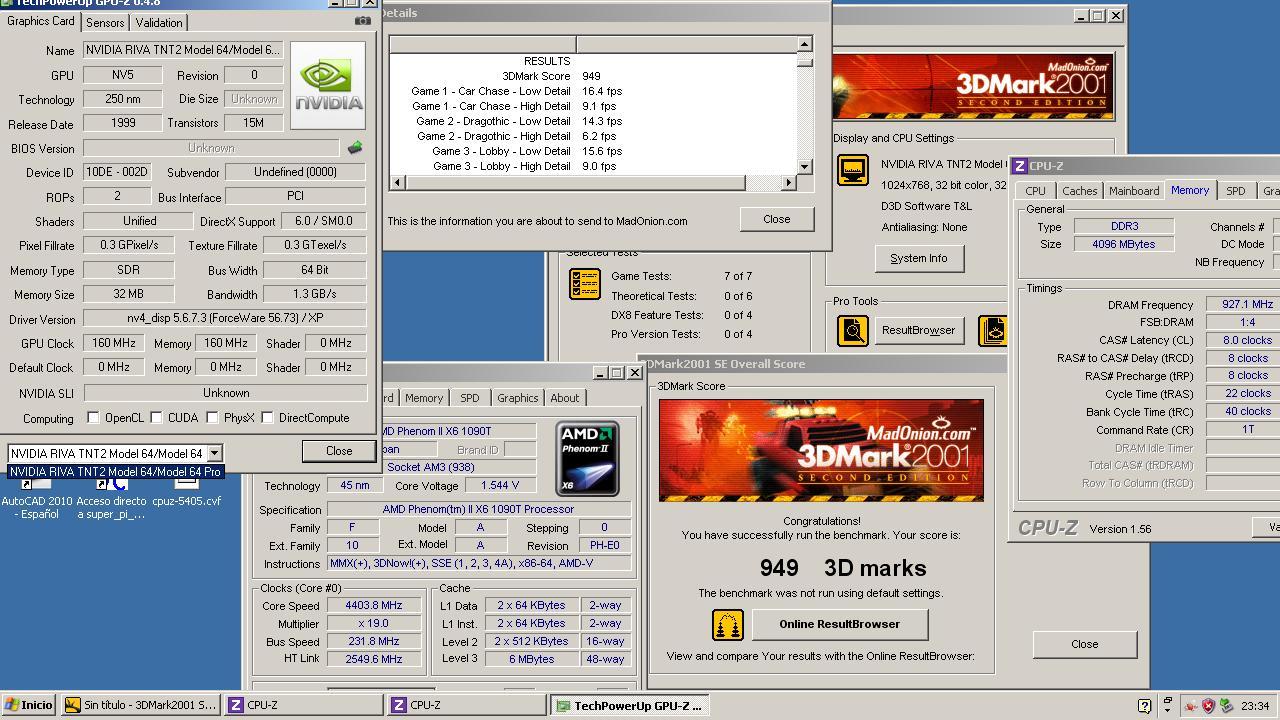Click Details horizontal scroll right arrow

coord(788,182)
